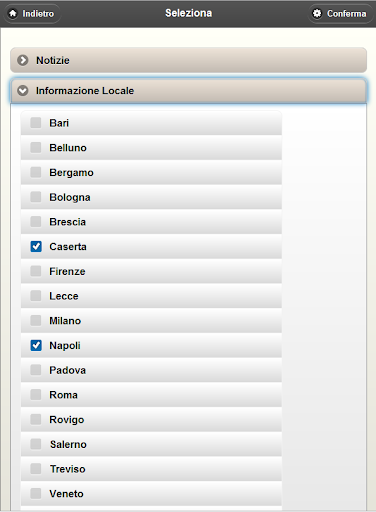376x512 pixels.
Task: Expand the Notizie section
Action: 189,60
